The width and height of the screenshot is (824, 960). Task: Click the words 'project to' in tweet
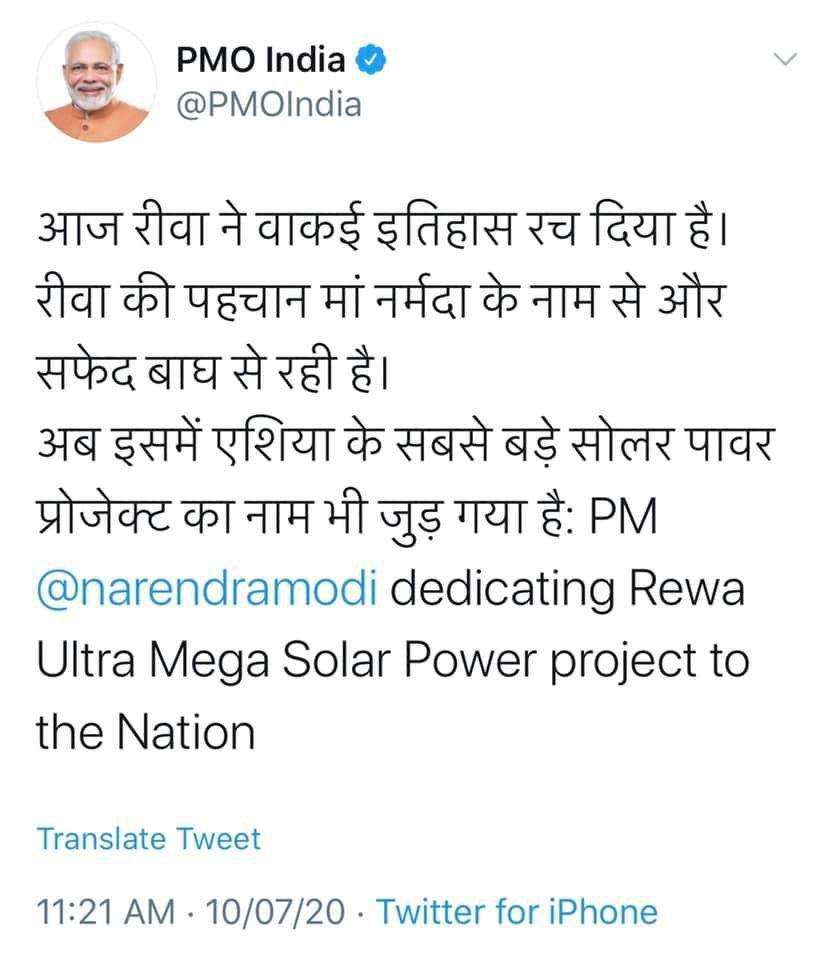[650, 662]
